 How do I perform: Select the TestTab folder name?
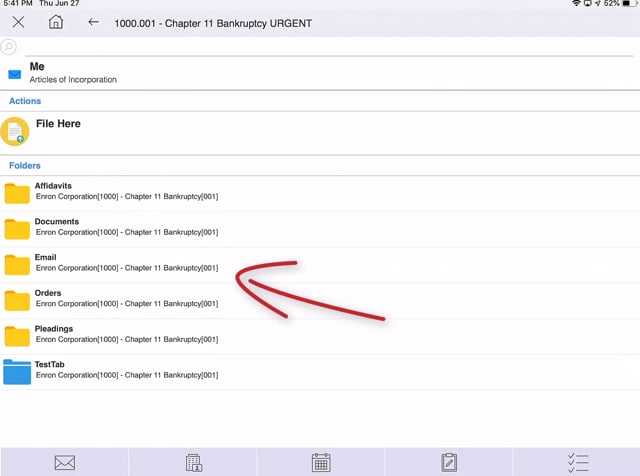pyautogui.click(x=49, y=364)
